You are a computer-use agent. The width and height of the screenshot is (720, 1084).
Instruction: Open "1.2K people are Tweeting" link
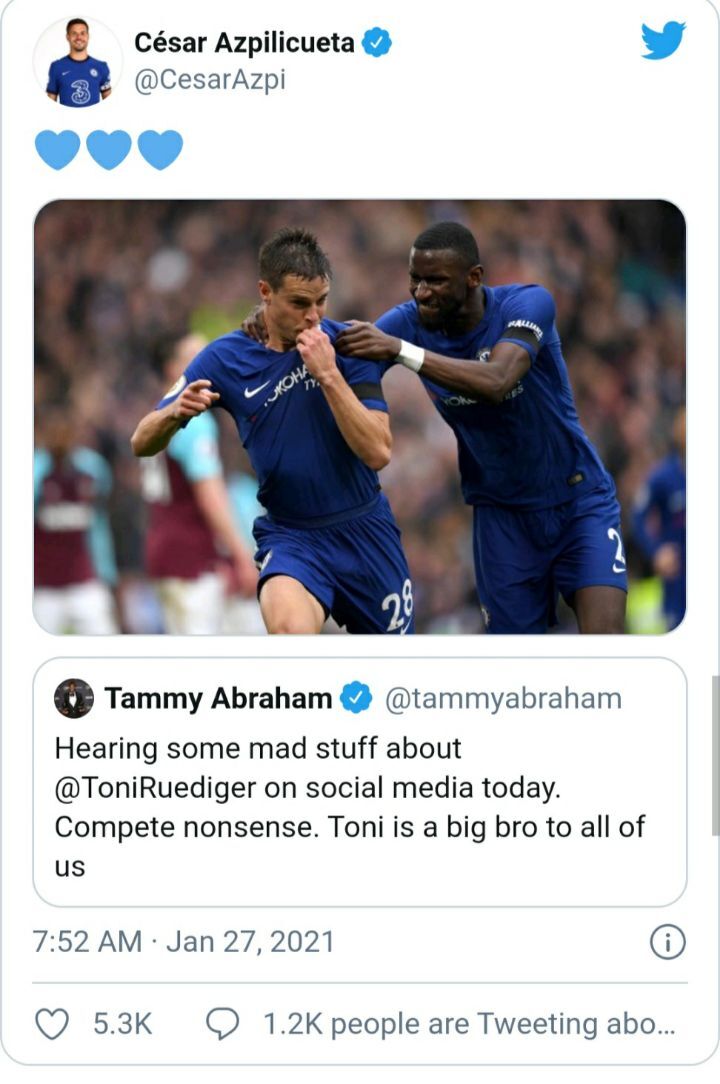pyautogui.click(x=469, y=1024)
